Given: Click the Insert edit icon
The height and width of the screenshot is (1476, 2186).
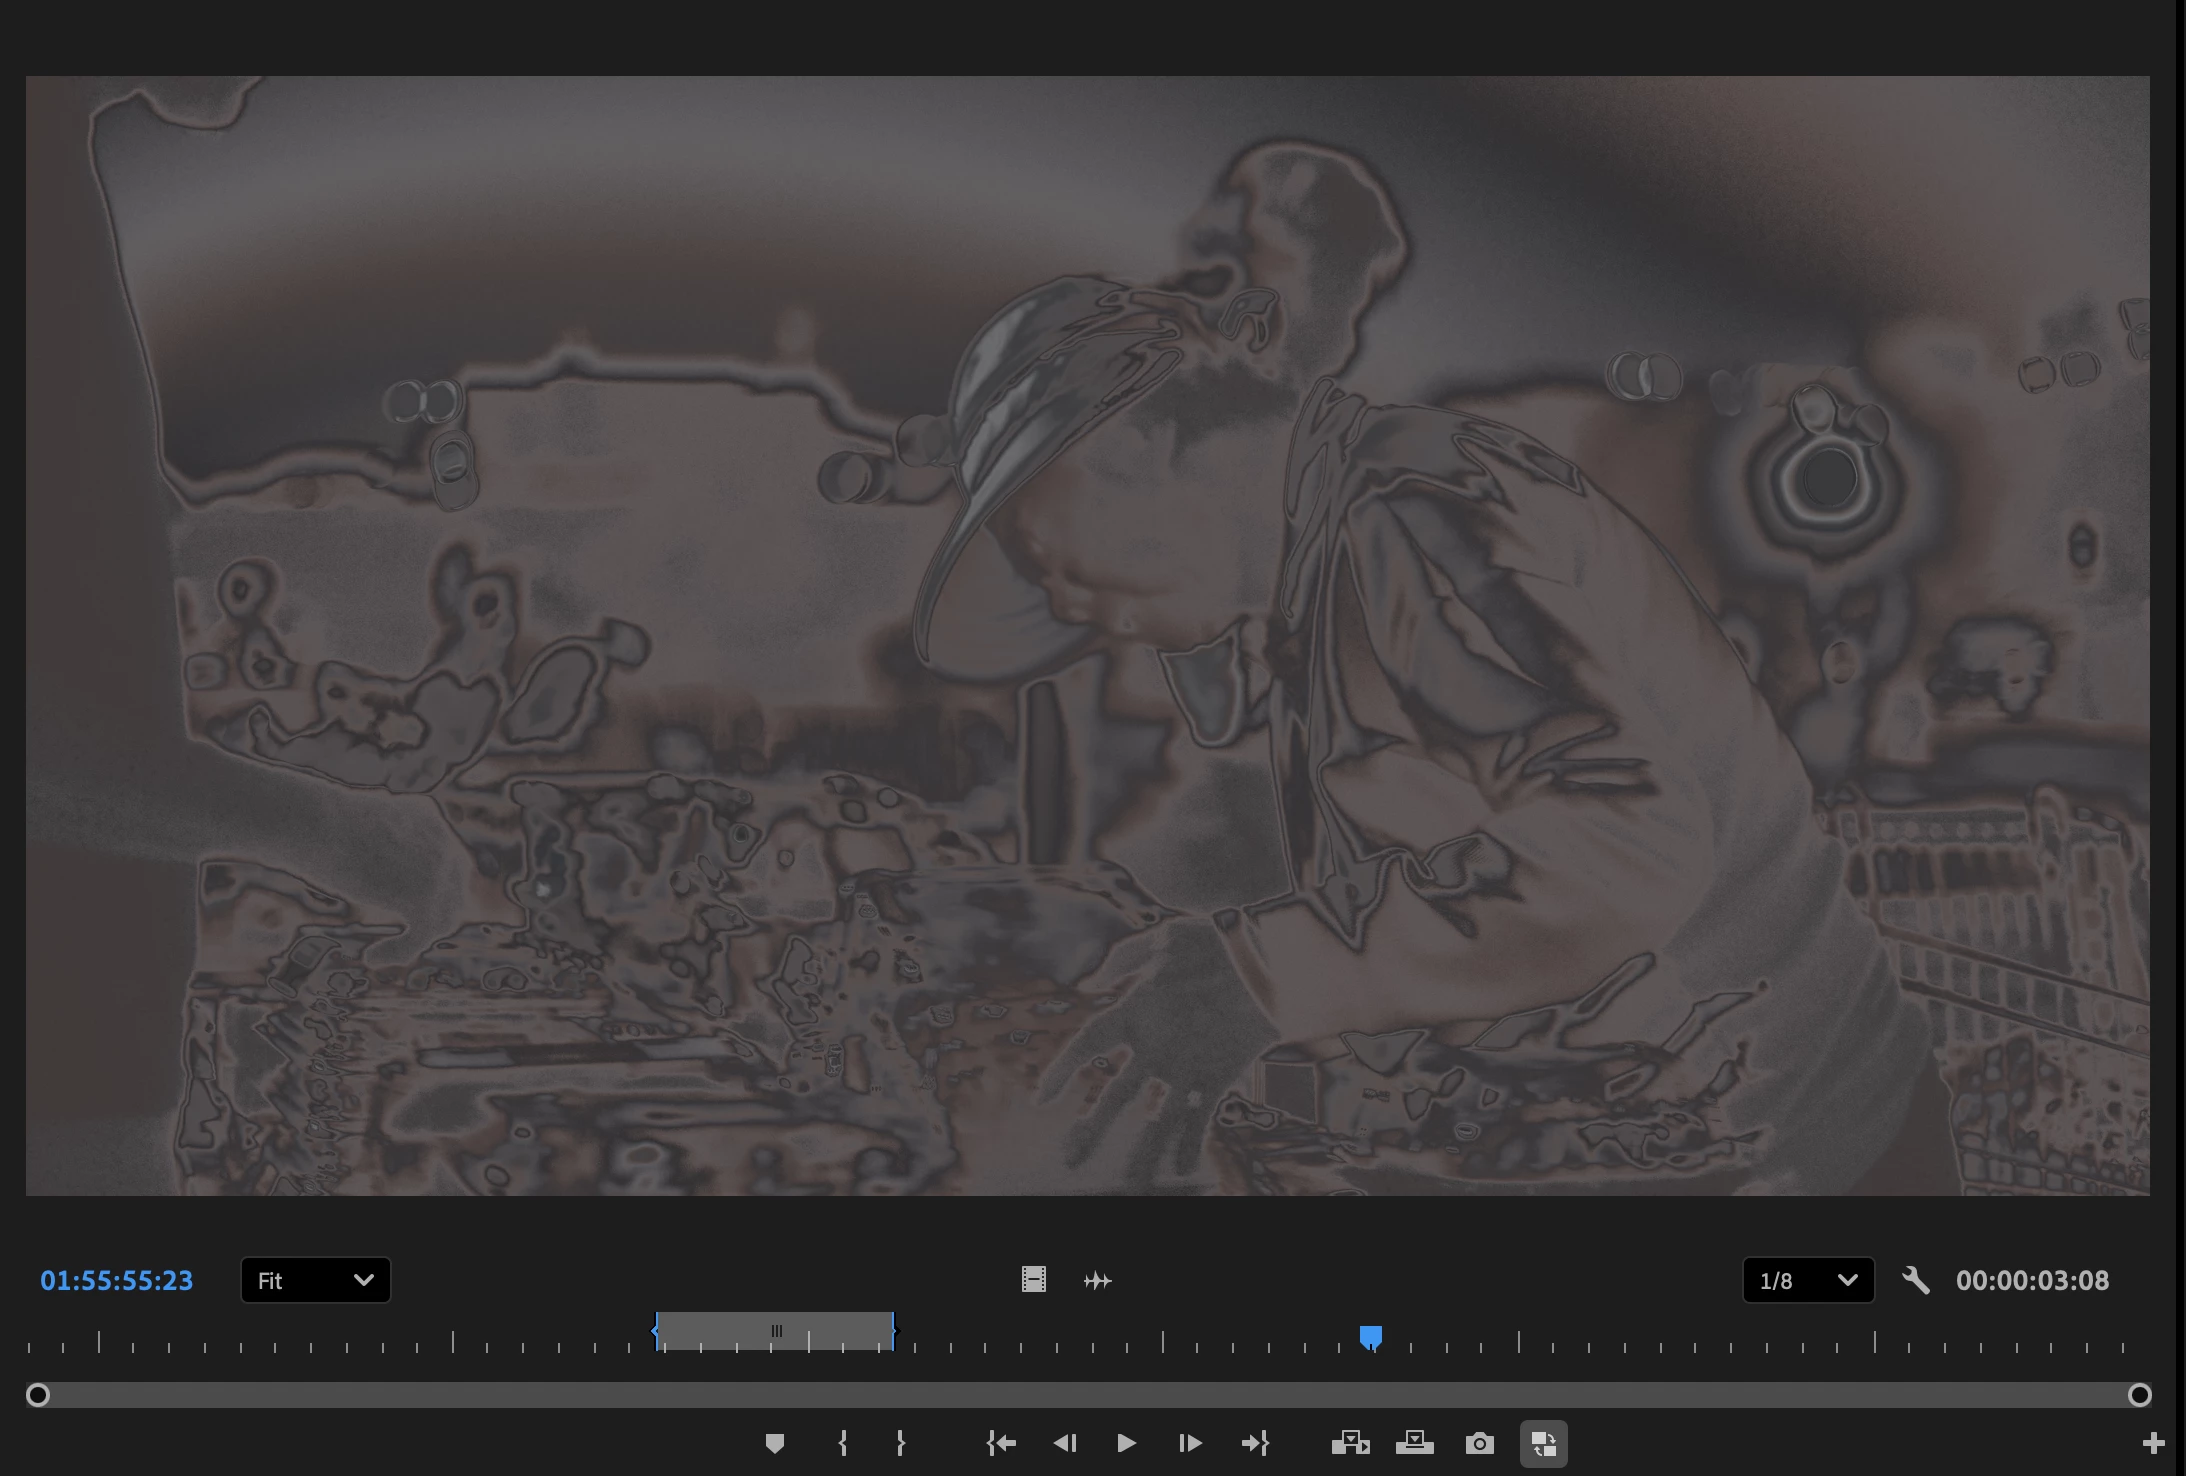Looking at the screenshot, I should [1350, 1443].
